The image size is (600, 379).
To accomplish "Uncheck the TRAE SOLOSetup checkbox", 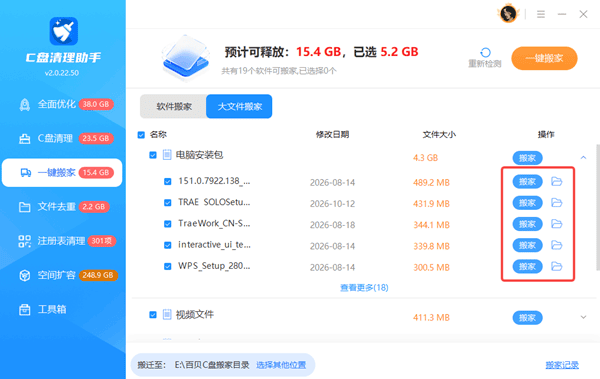I will tap(168, 203).
